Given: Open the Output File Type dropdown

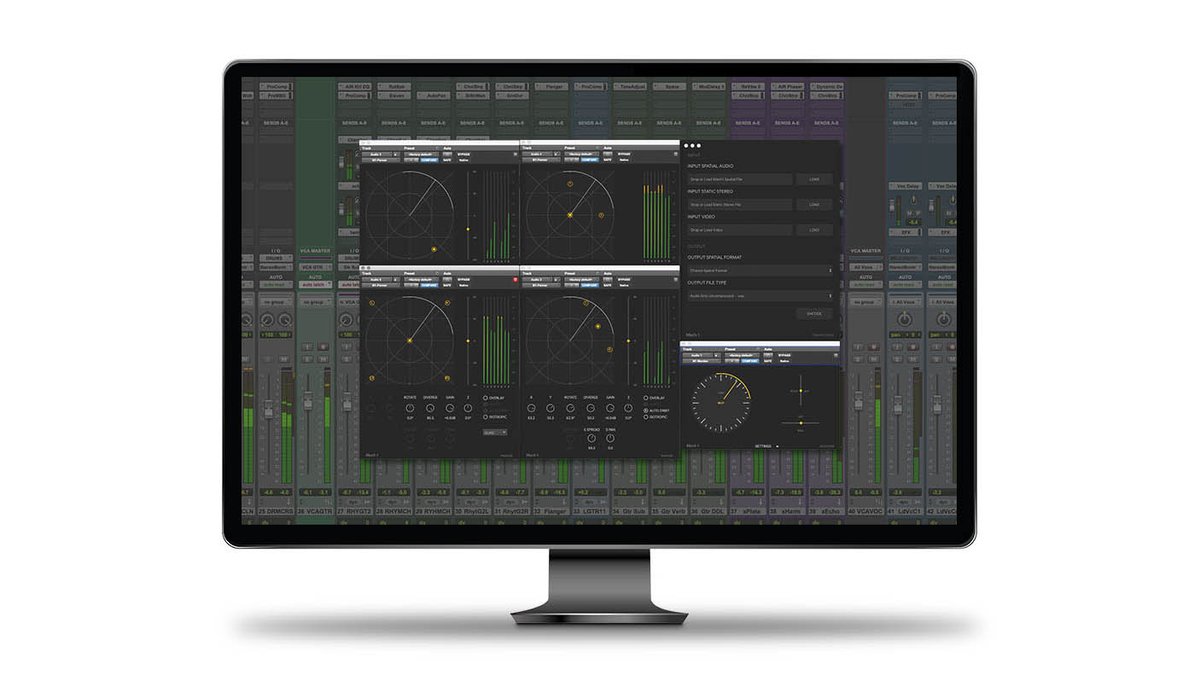Looking at the screenshot, I should point(760,295).
